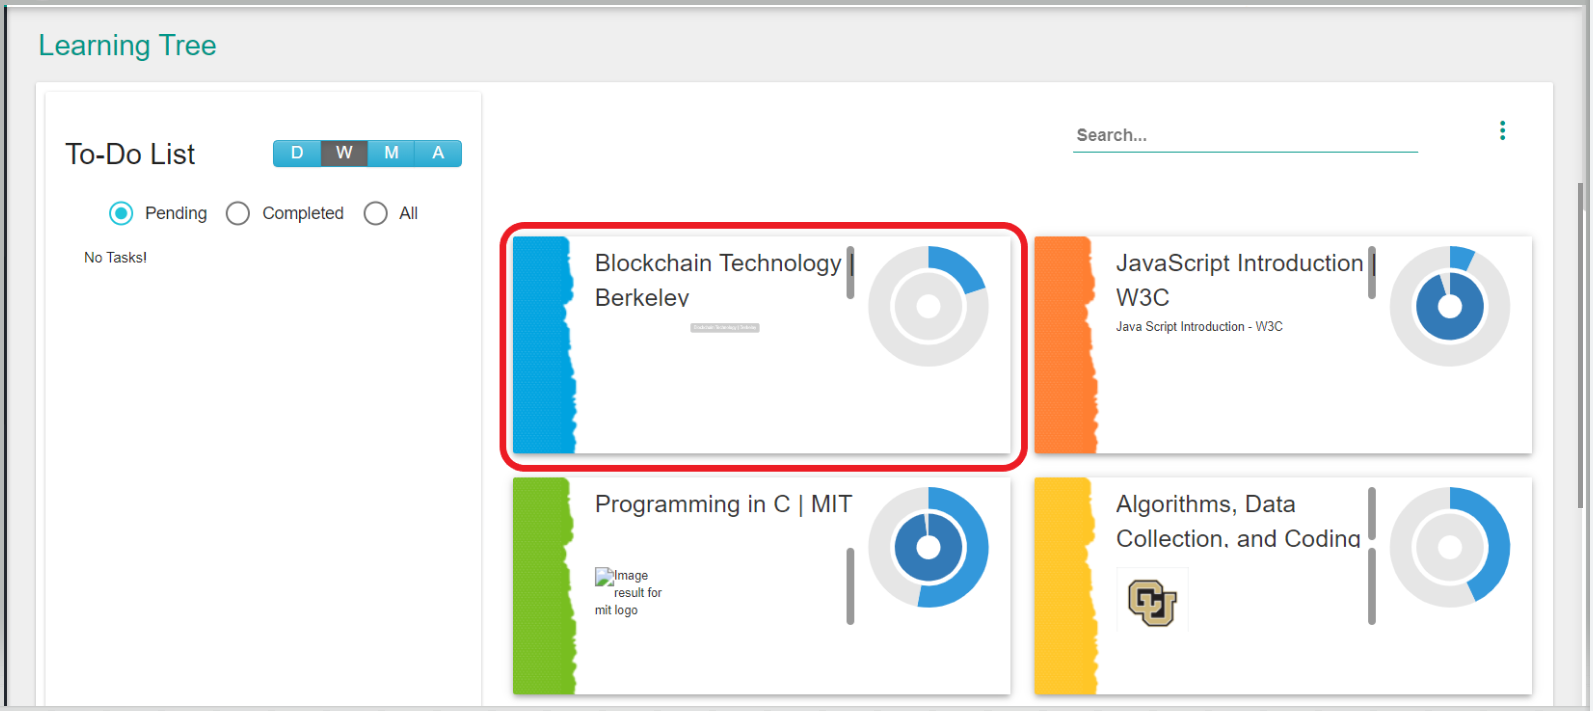Click the small Blockchain Technology thumbnail image
This screenshot has width=1593, height=711.
point(725,328)
